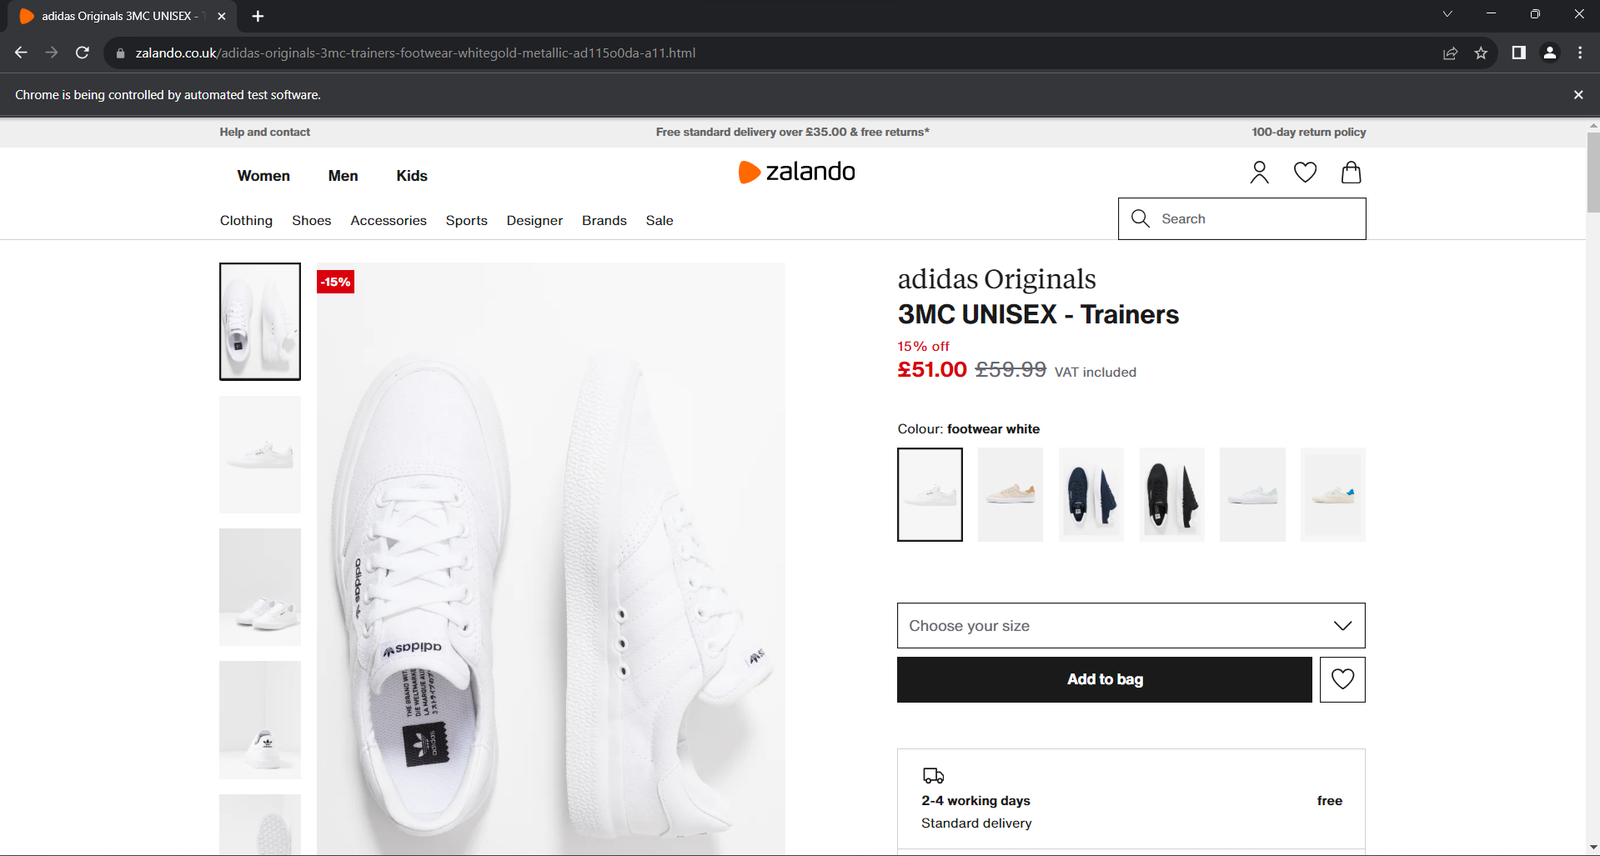Click the share page icon in address bar
Image resolution: width=1600 pixels, height=856 pixels.
[x=1450, y=53]
